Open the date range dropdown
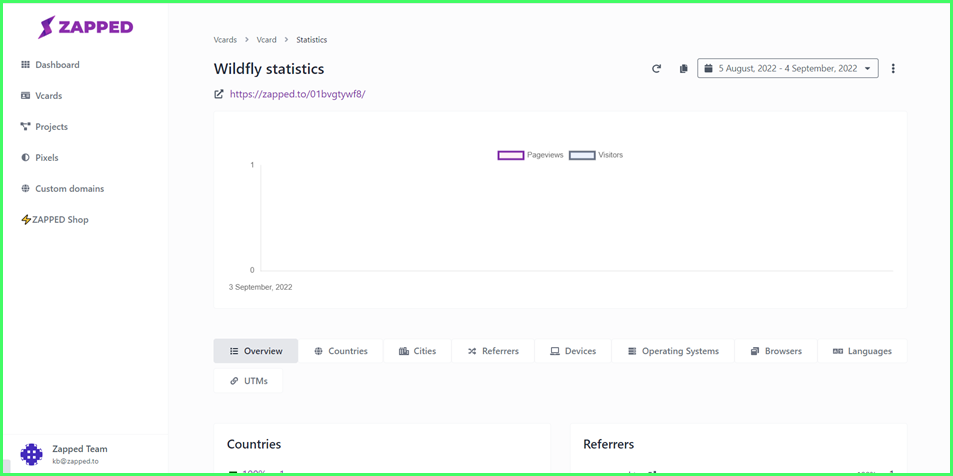The image size is (953, 476). tap(788, 69)
